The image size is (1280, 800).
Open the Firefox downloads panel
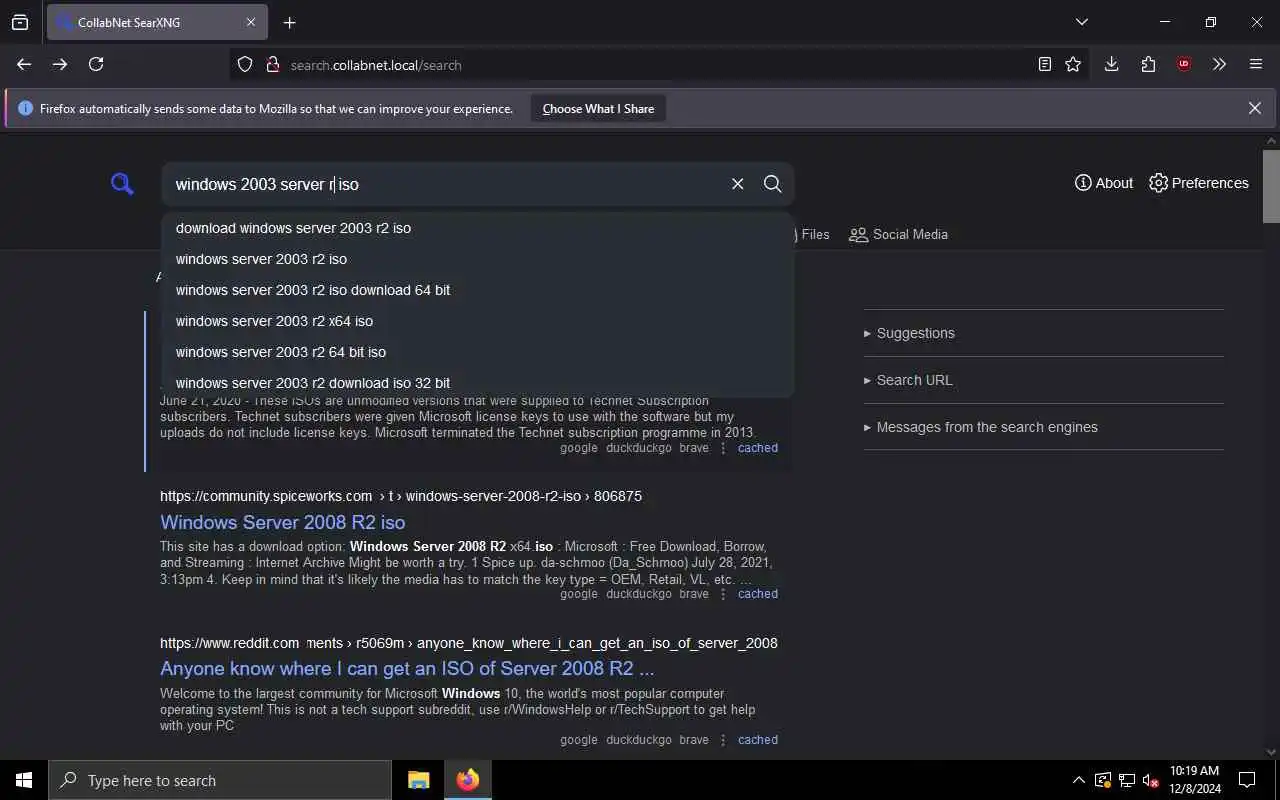1111,64
